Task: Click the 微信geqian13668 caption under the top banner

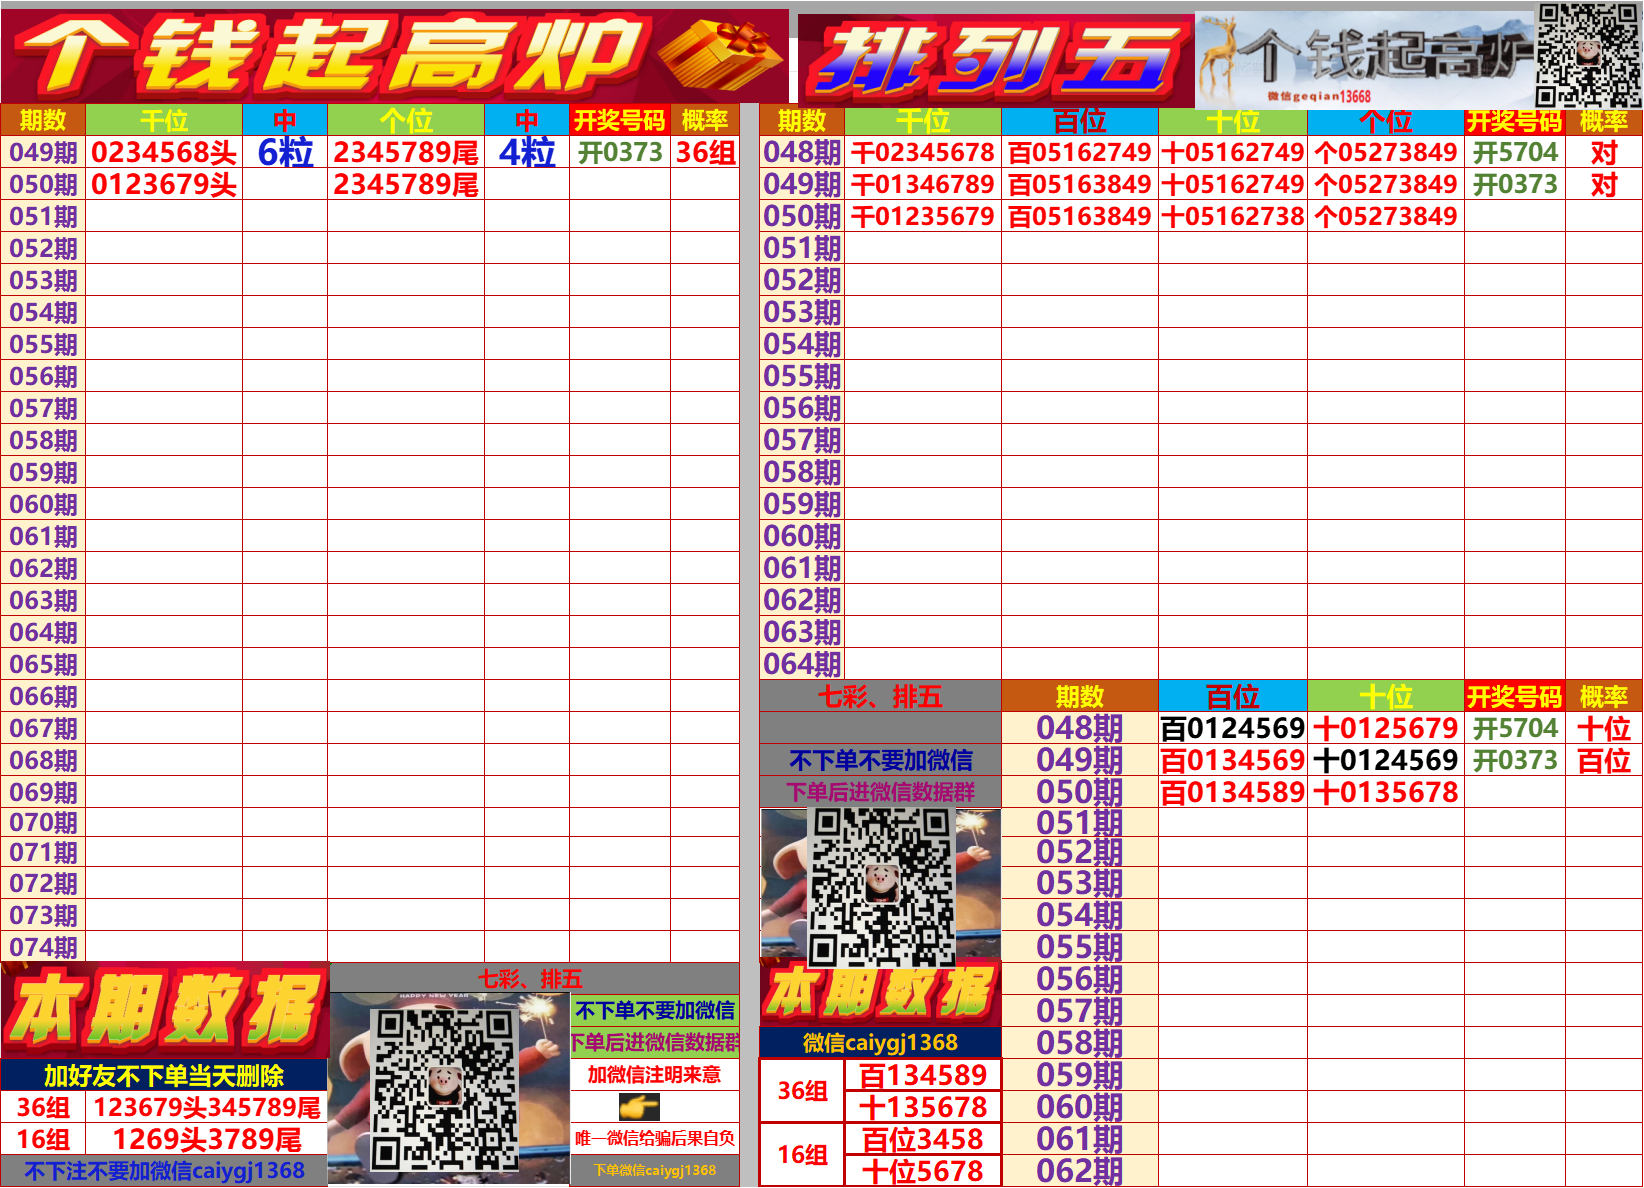Action: (x=1319, y=97)
